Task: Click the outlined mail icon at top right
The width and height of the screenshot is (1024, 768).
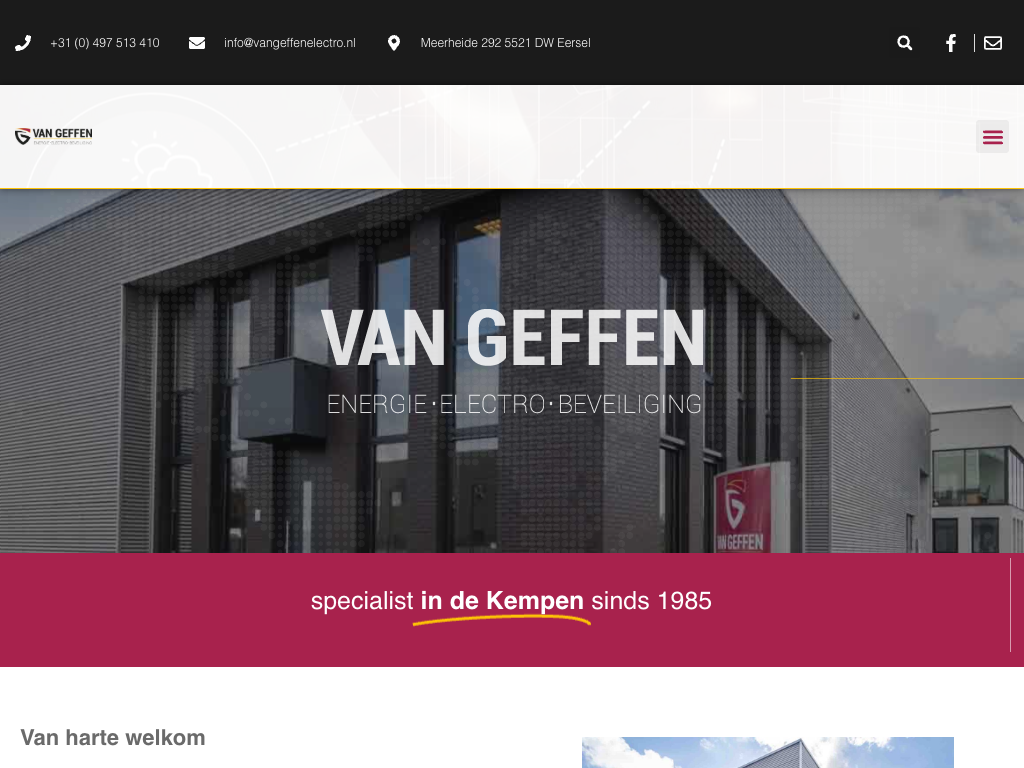Action: 993,43
